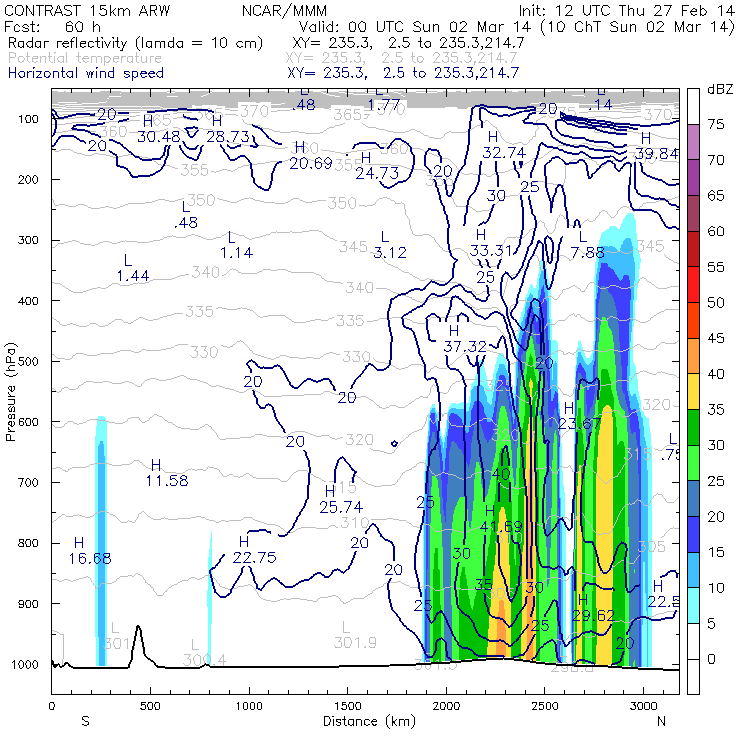This screenshot has height=740, width=740.
Task: Click the '1000' pressure axis tick label
Action: click(x=24, y=664)
